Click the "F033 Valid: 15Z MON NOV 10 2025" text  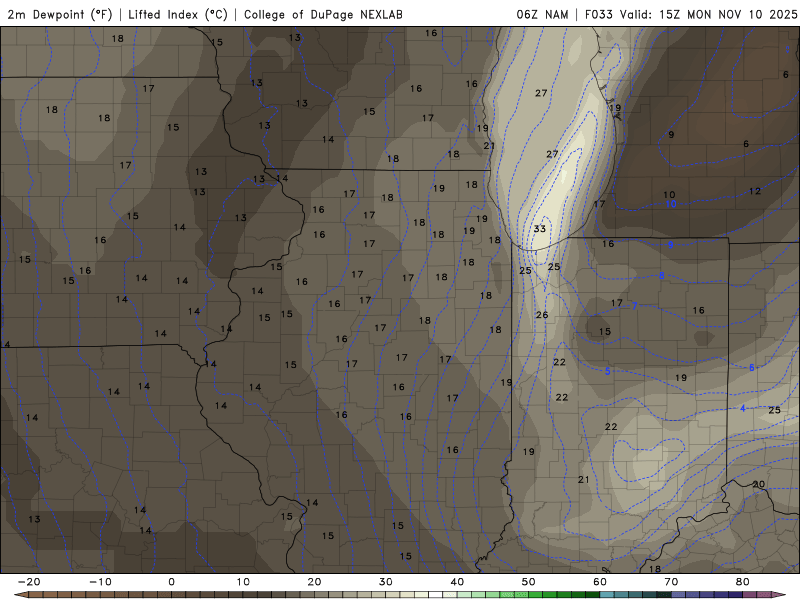point(691,14)
